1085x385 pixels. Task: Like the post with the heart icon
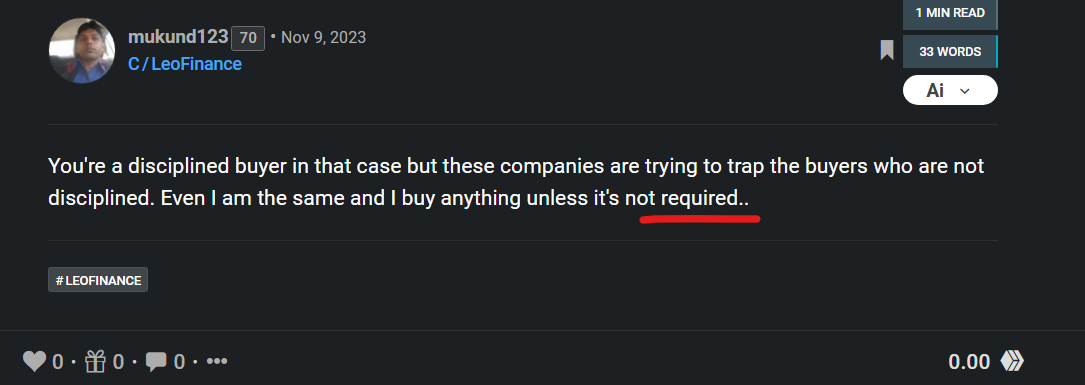34,361
